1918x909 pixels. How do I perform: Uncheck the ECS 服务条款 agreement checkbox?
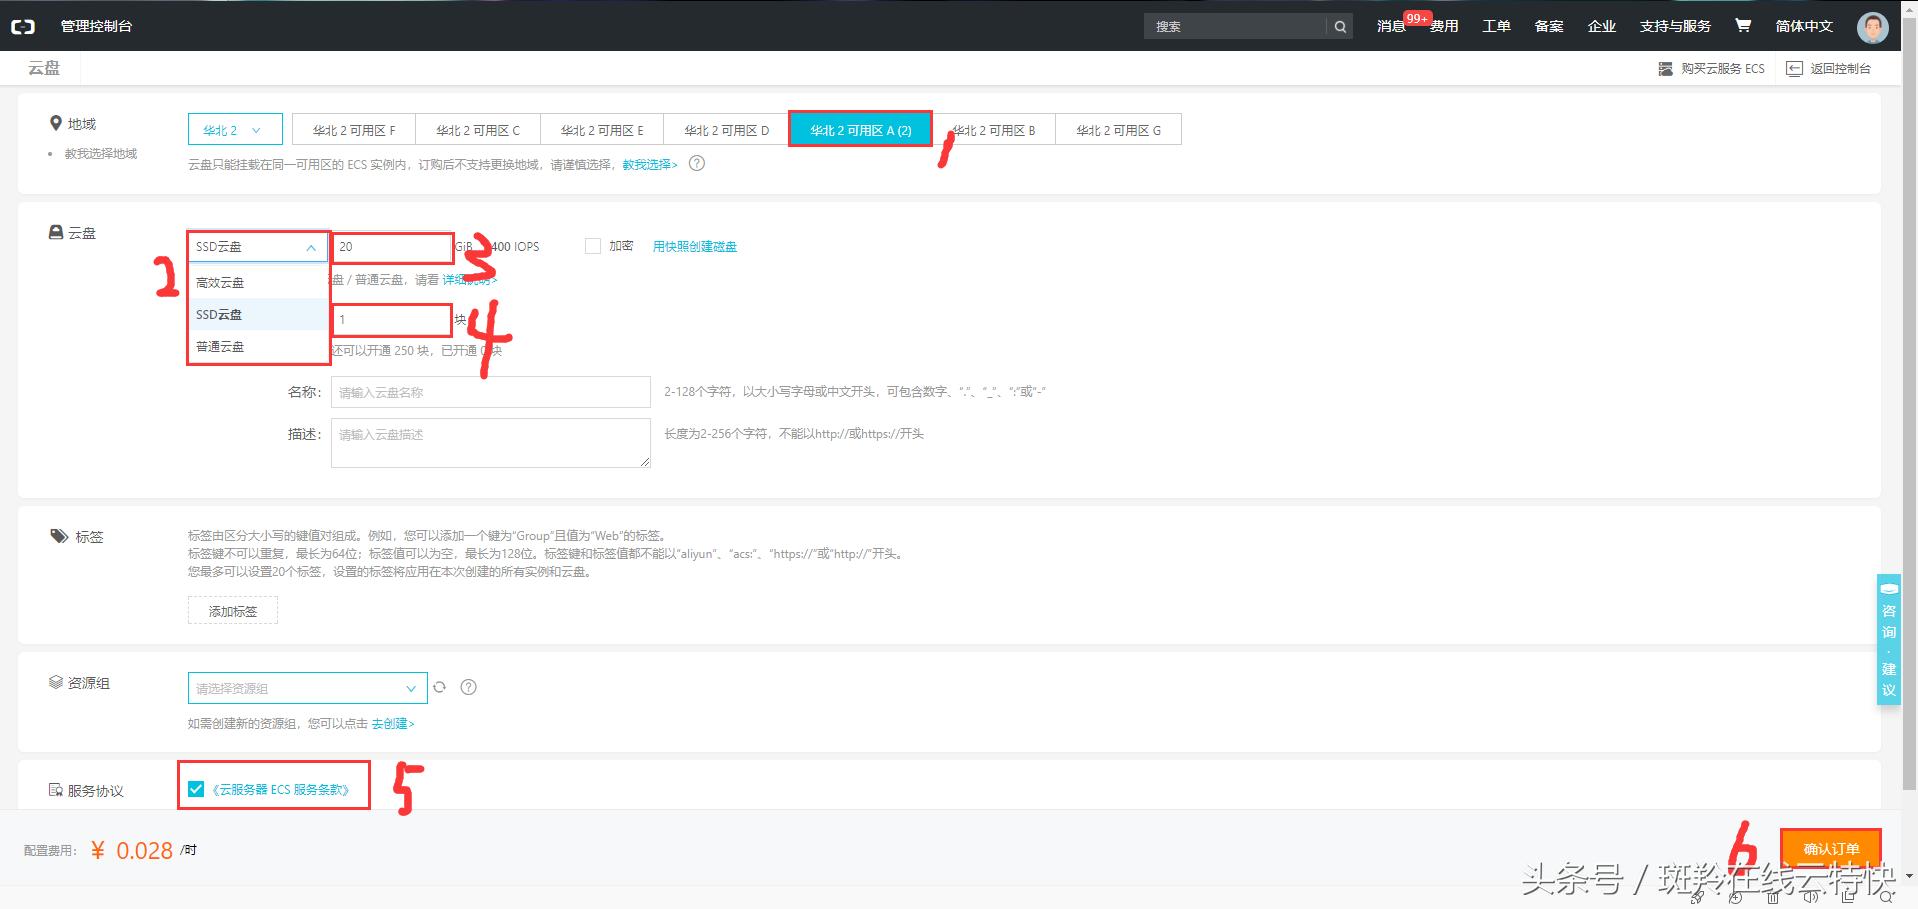(x=196, y=789)
